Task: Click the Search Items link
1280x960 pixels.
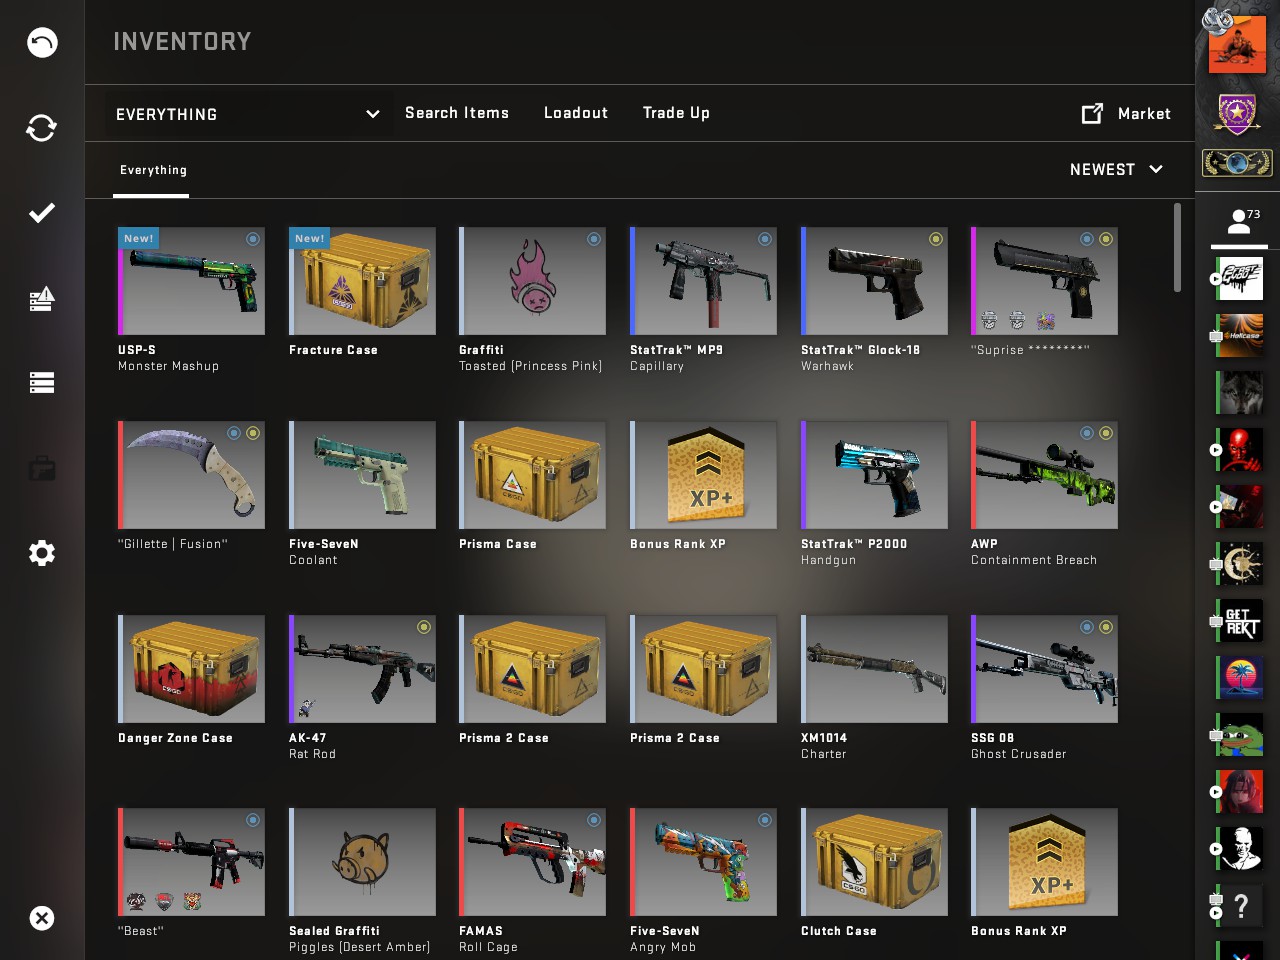Action: 457,113
